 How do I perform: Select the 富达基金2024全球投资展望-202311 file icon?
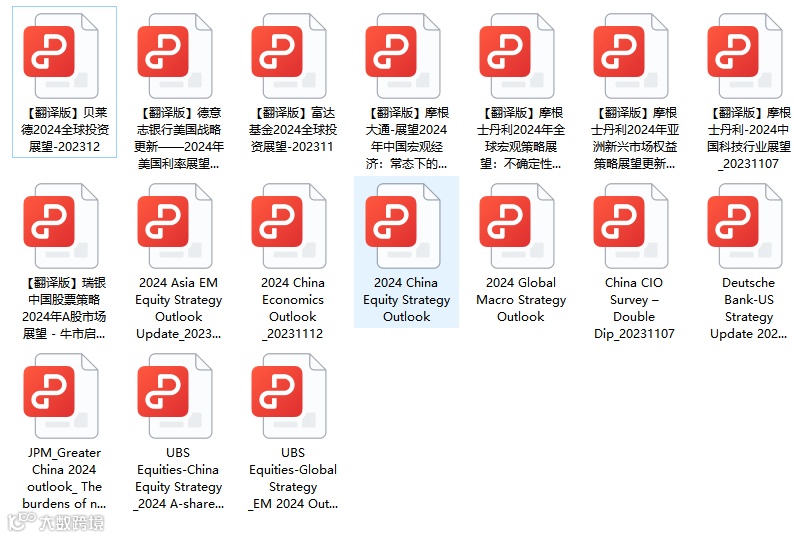[x=289, y=56]
